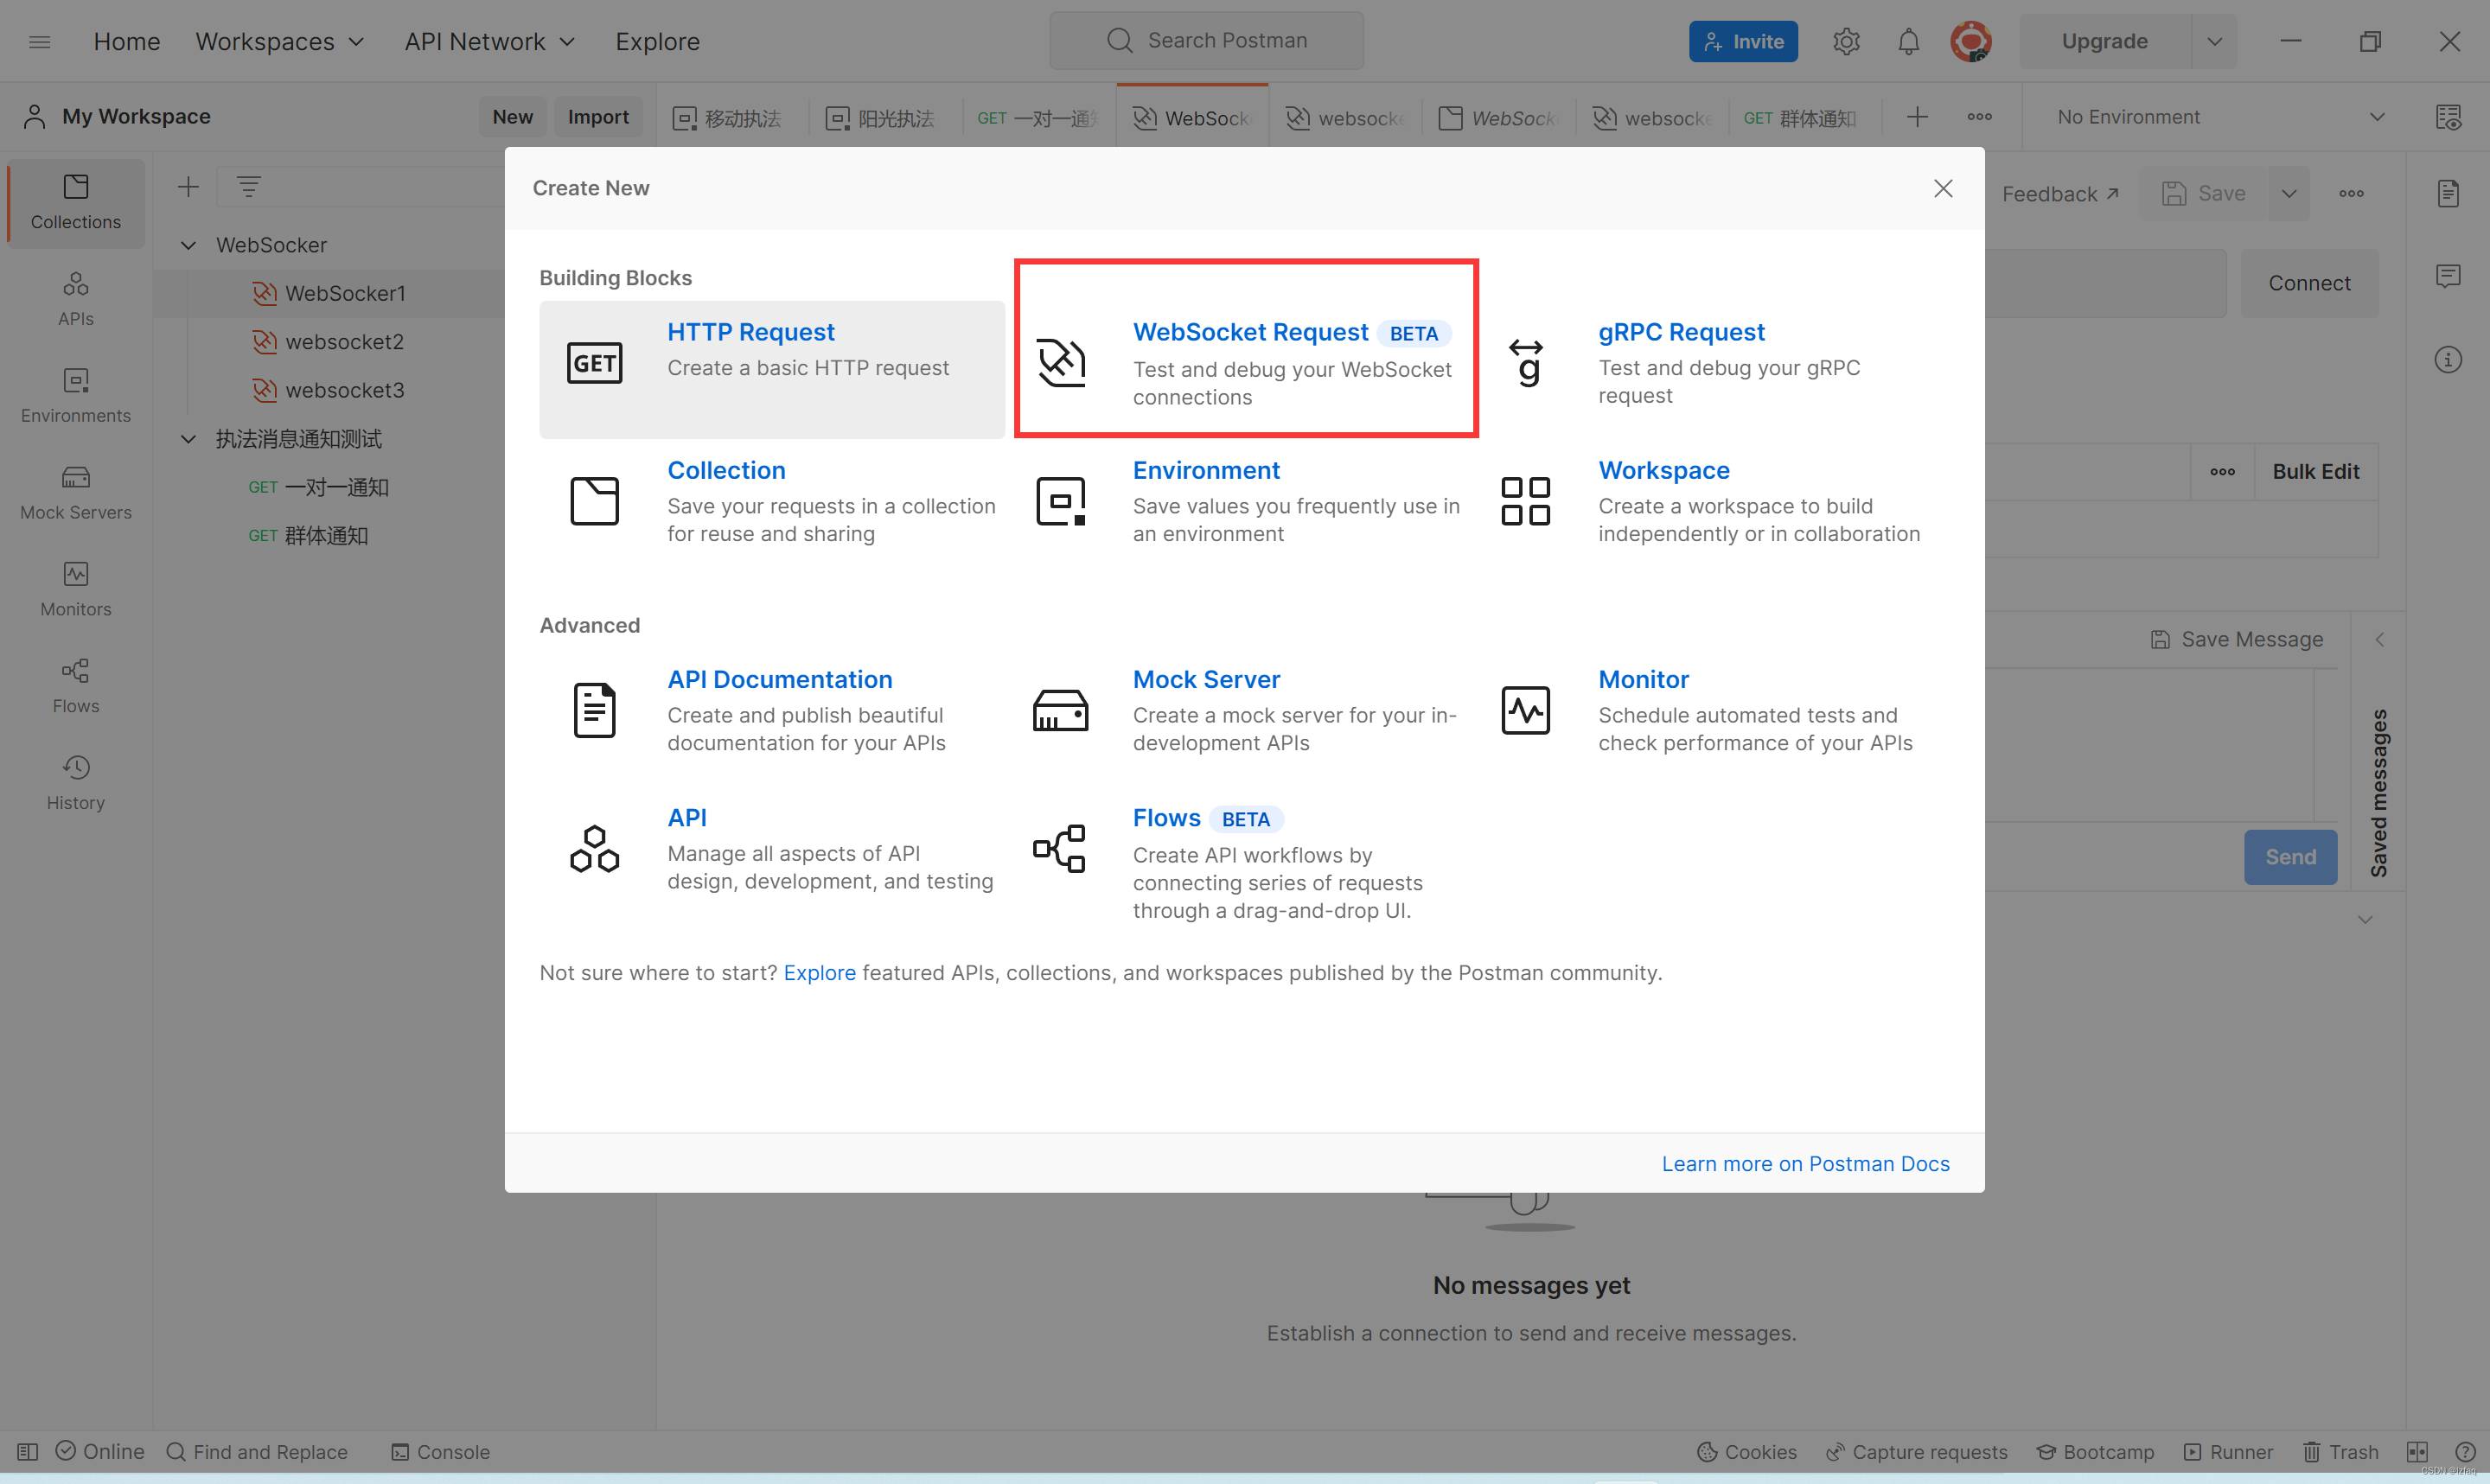Click the GET icon of HTTP Request

[x=594, y=362]
